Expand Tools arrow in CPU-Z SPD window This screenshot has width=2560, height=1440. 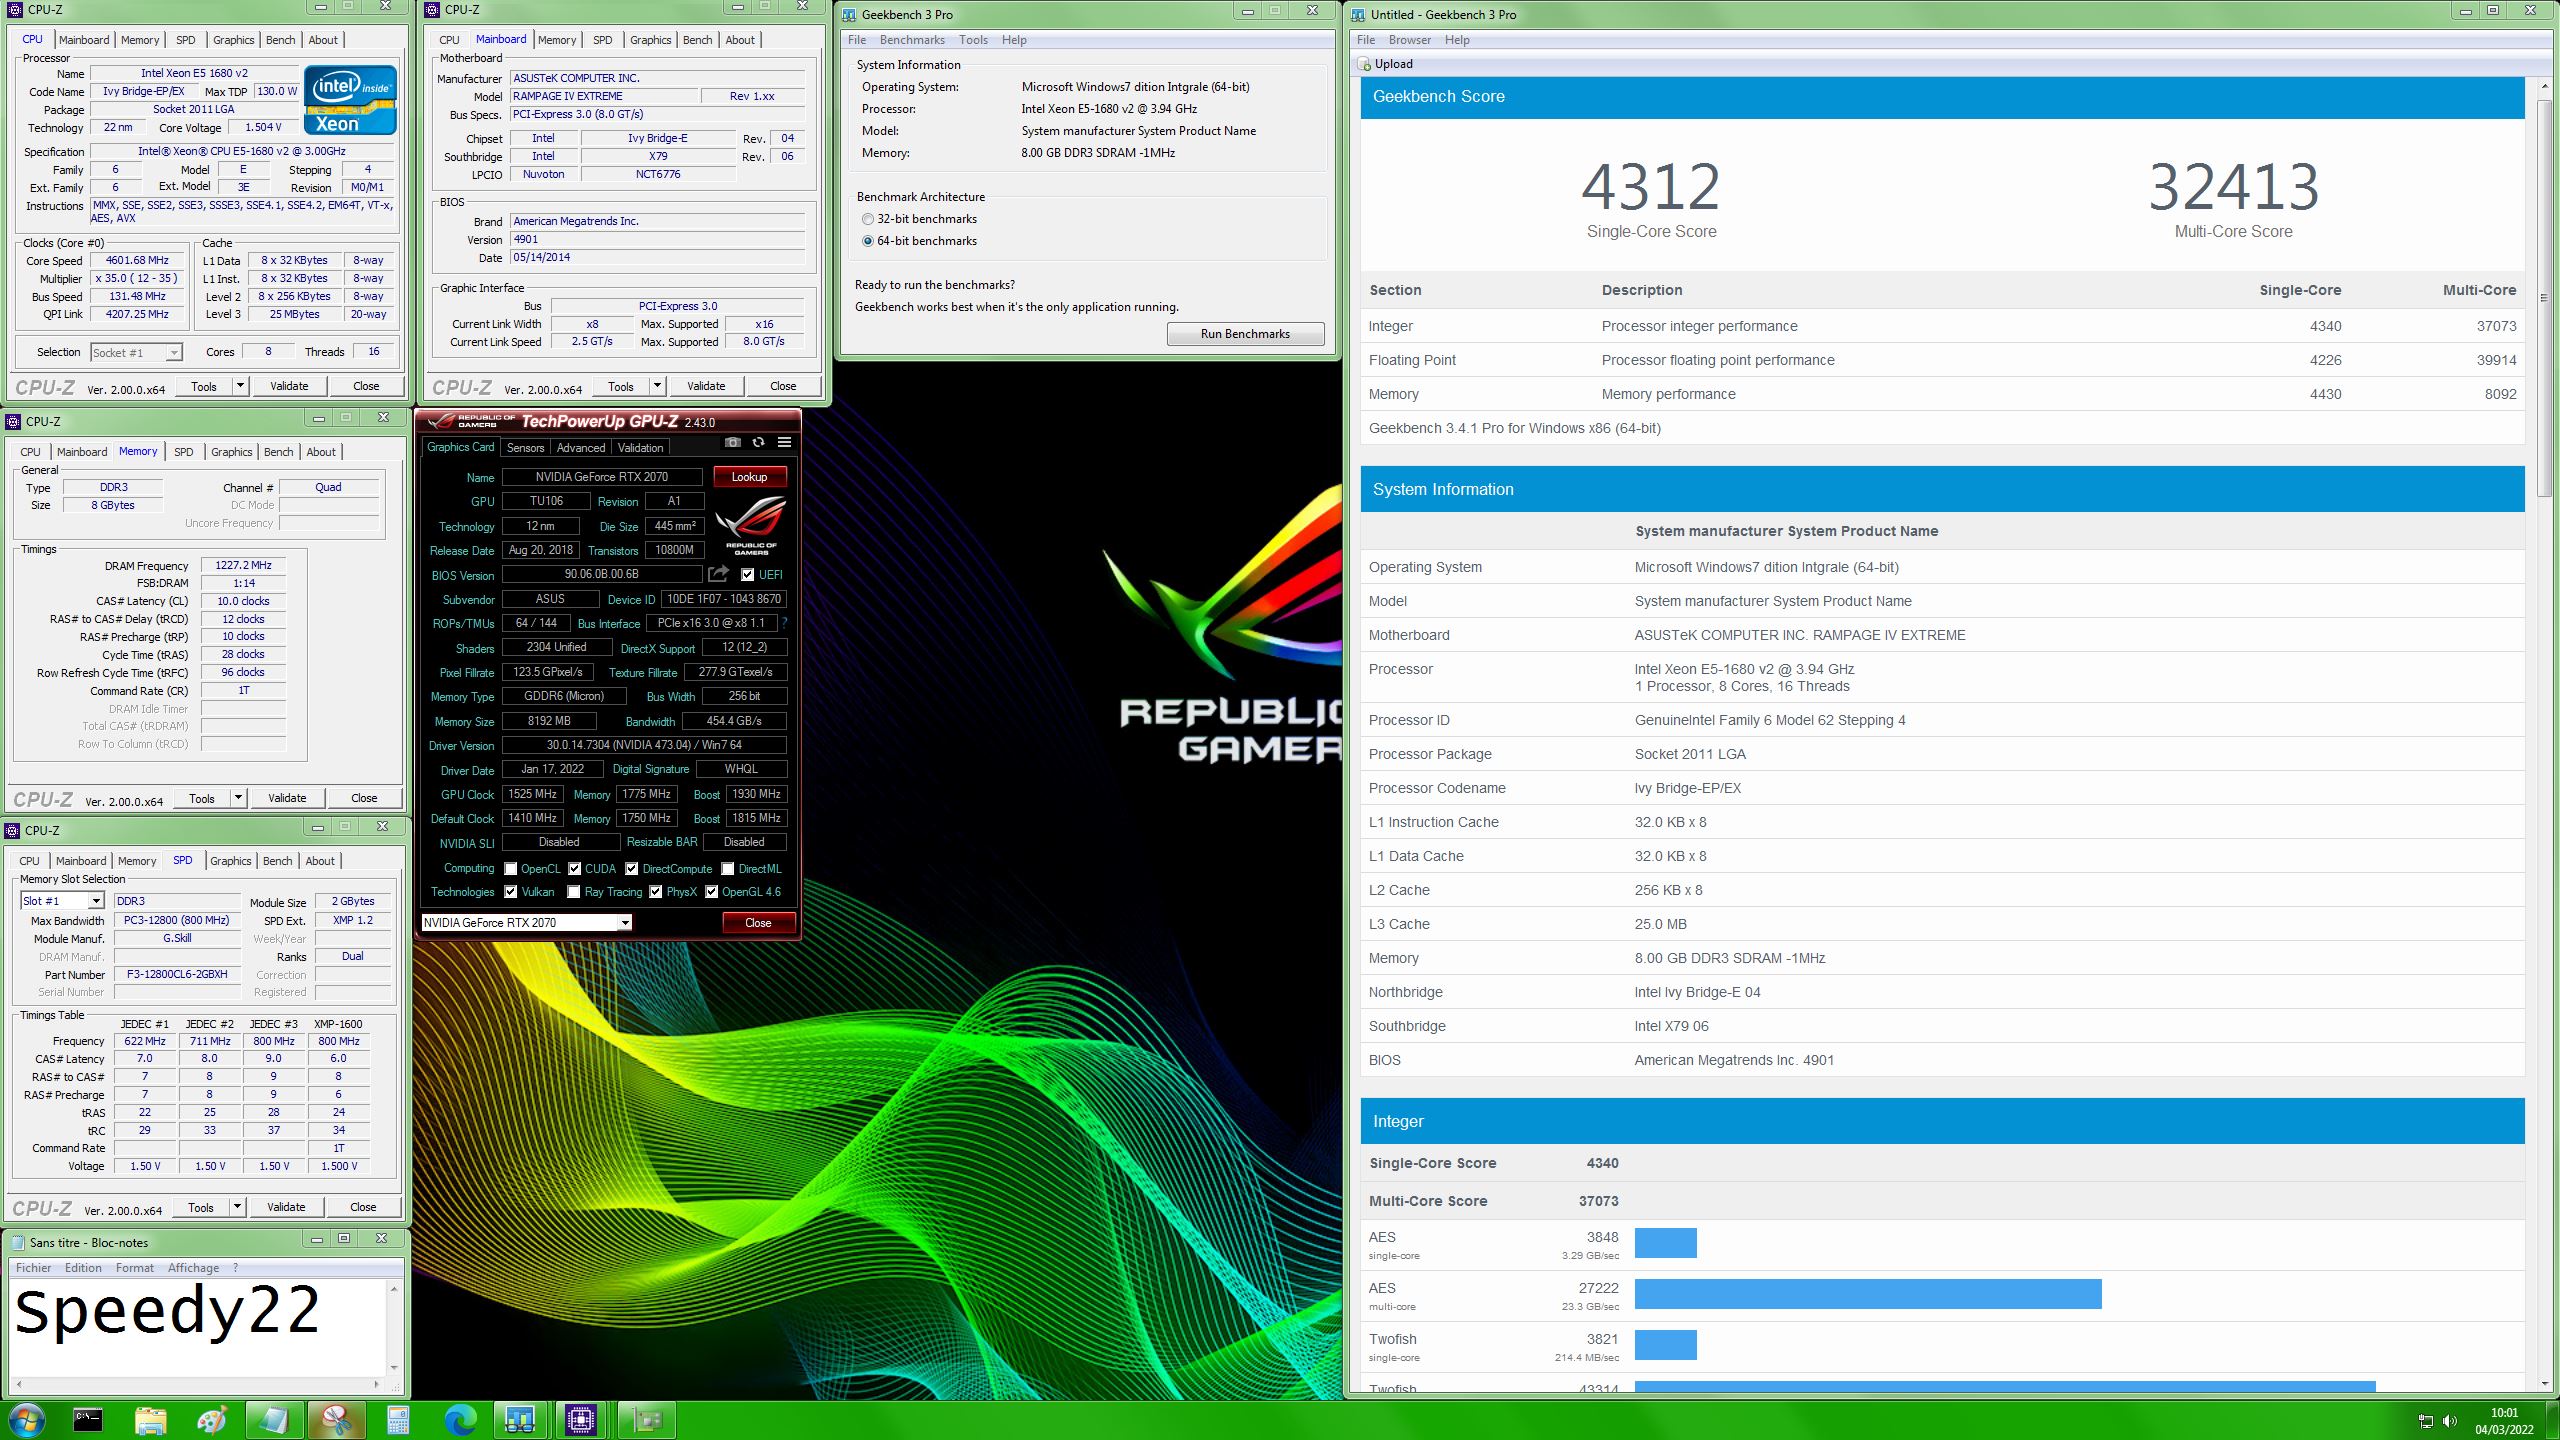coord(237,1207)
